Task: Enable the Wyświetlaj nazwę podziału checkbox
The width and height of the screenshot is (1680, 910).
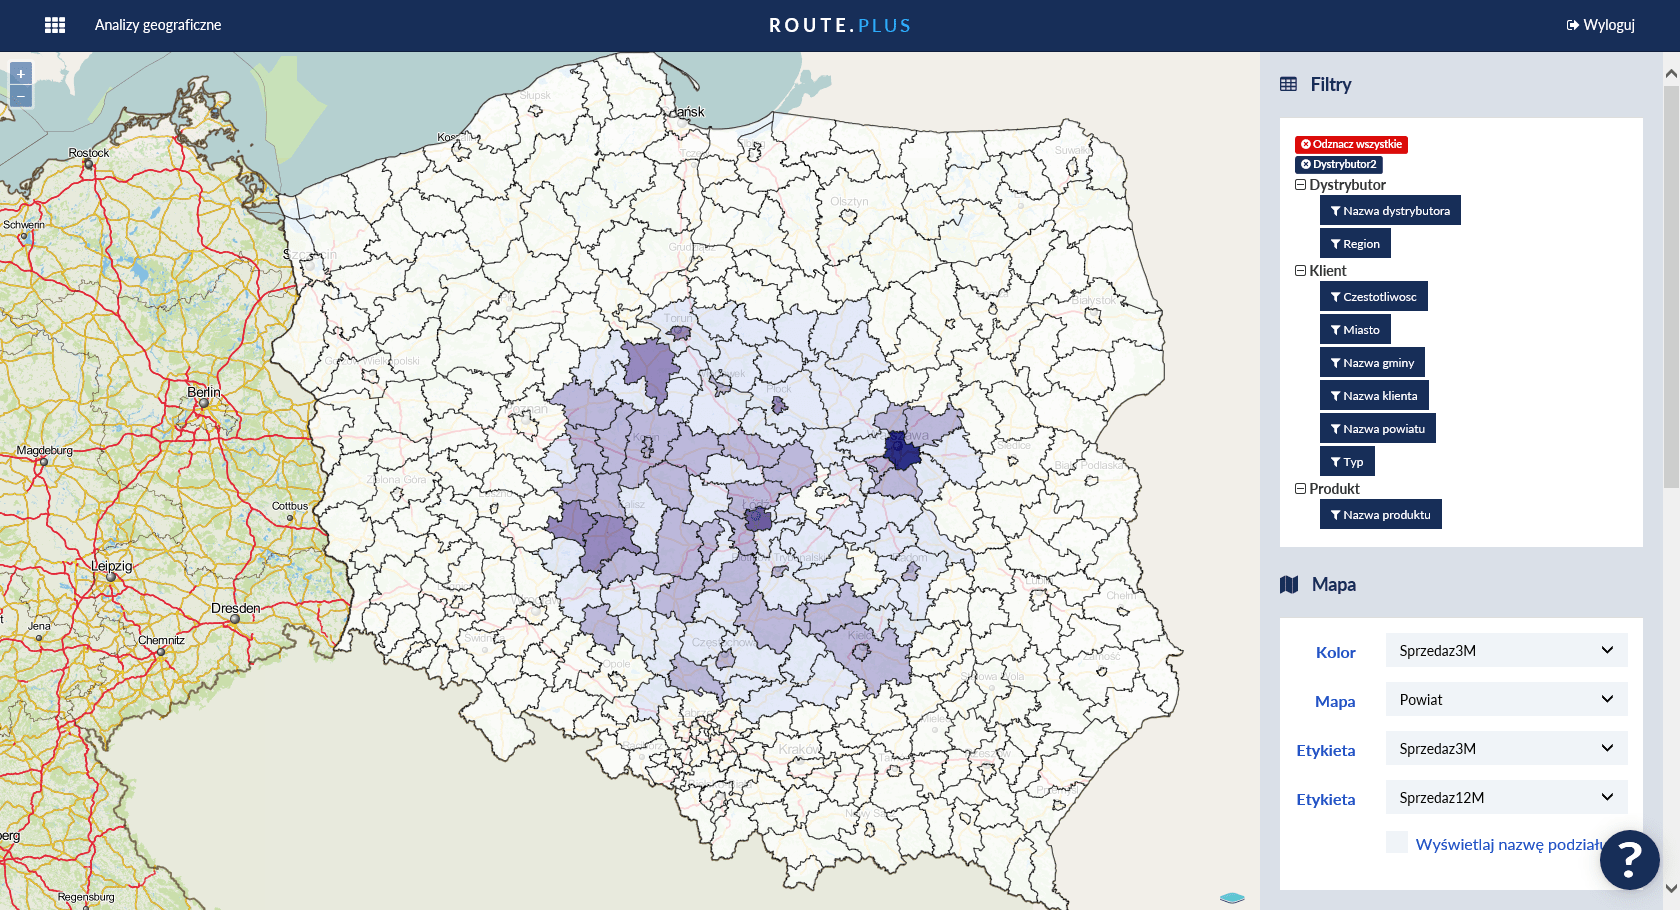Action: tap(1397, 842)
